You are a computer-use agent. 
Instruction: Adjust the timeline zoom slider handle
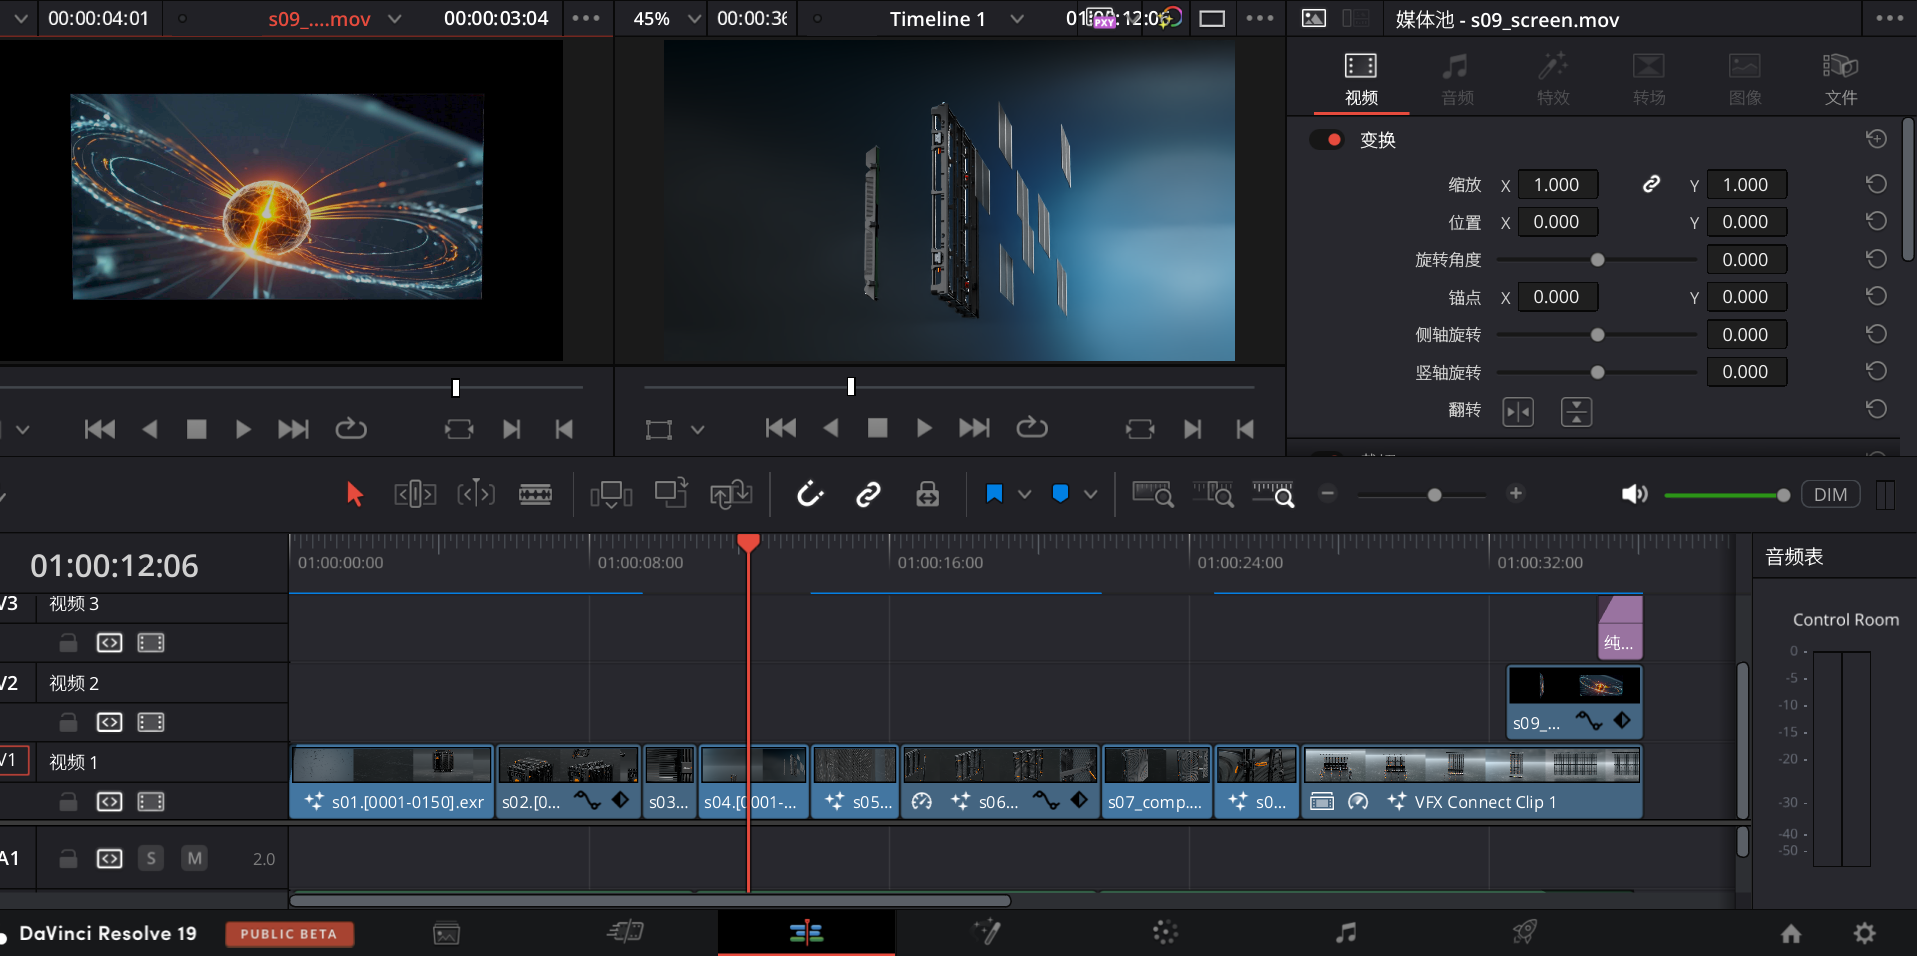1434,495
